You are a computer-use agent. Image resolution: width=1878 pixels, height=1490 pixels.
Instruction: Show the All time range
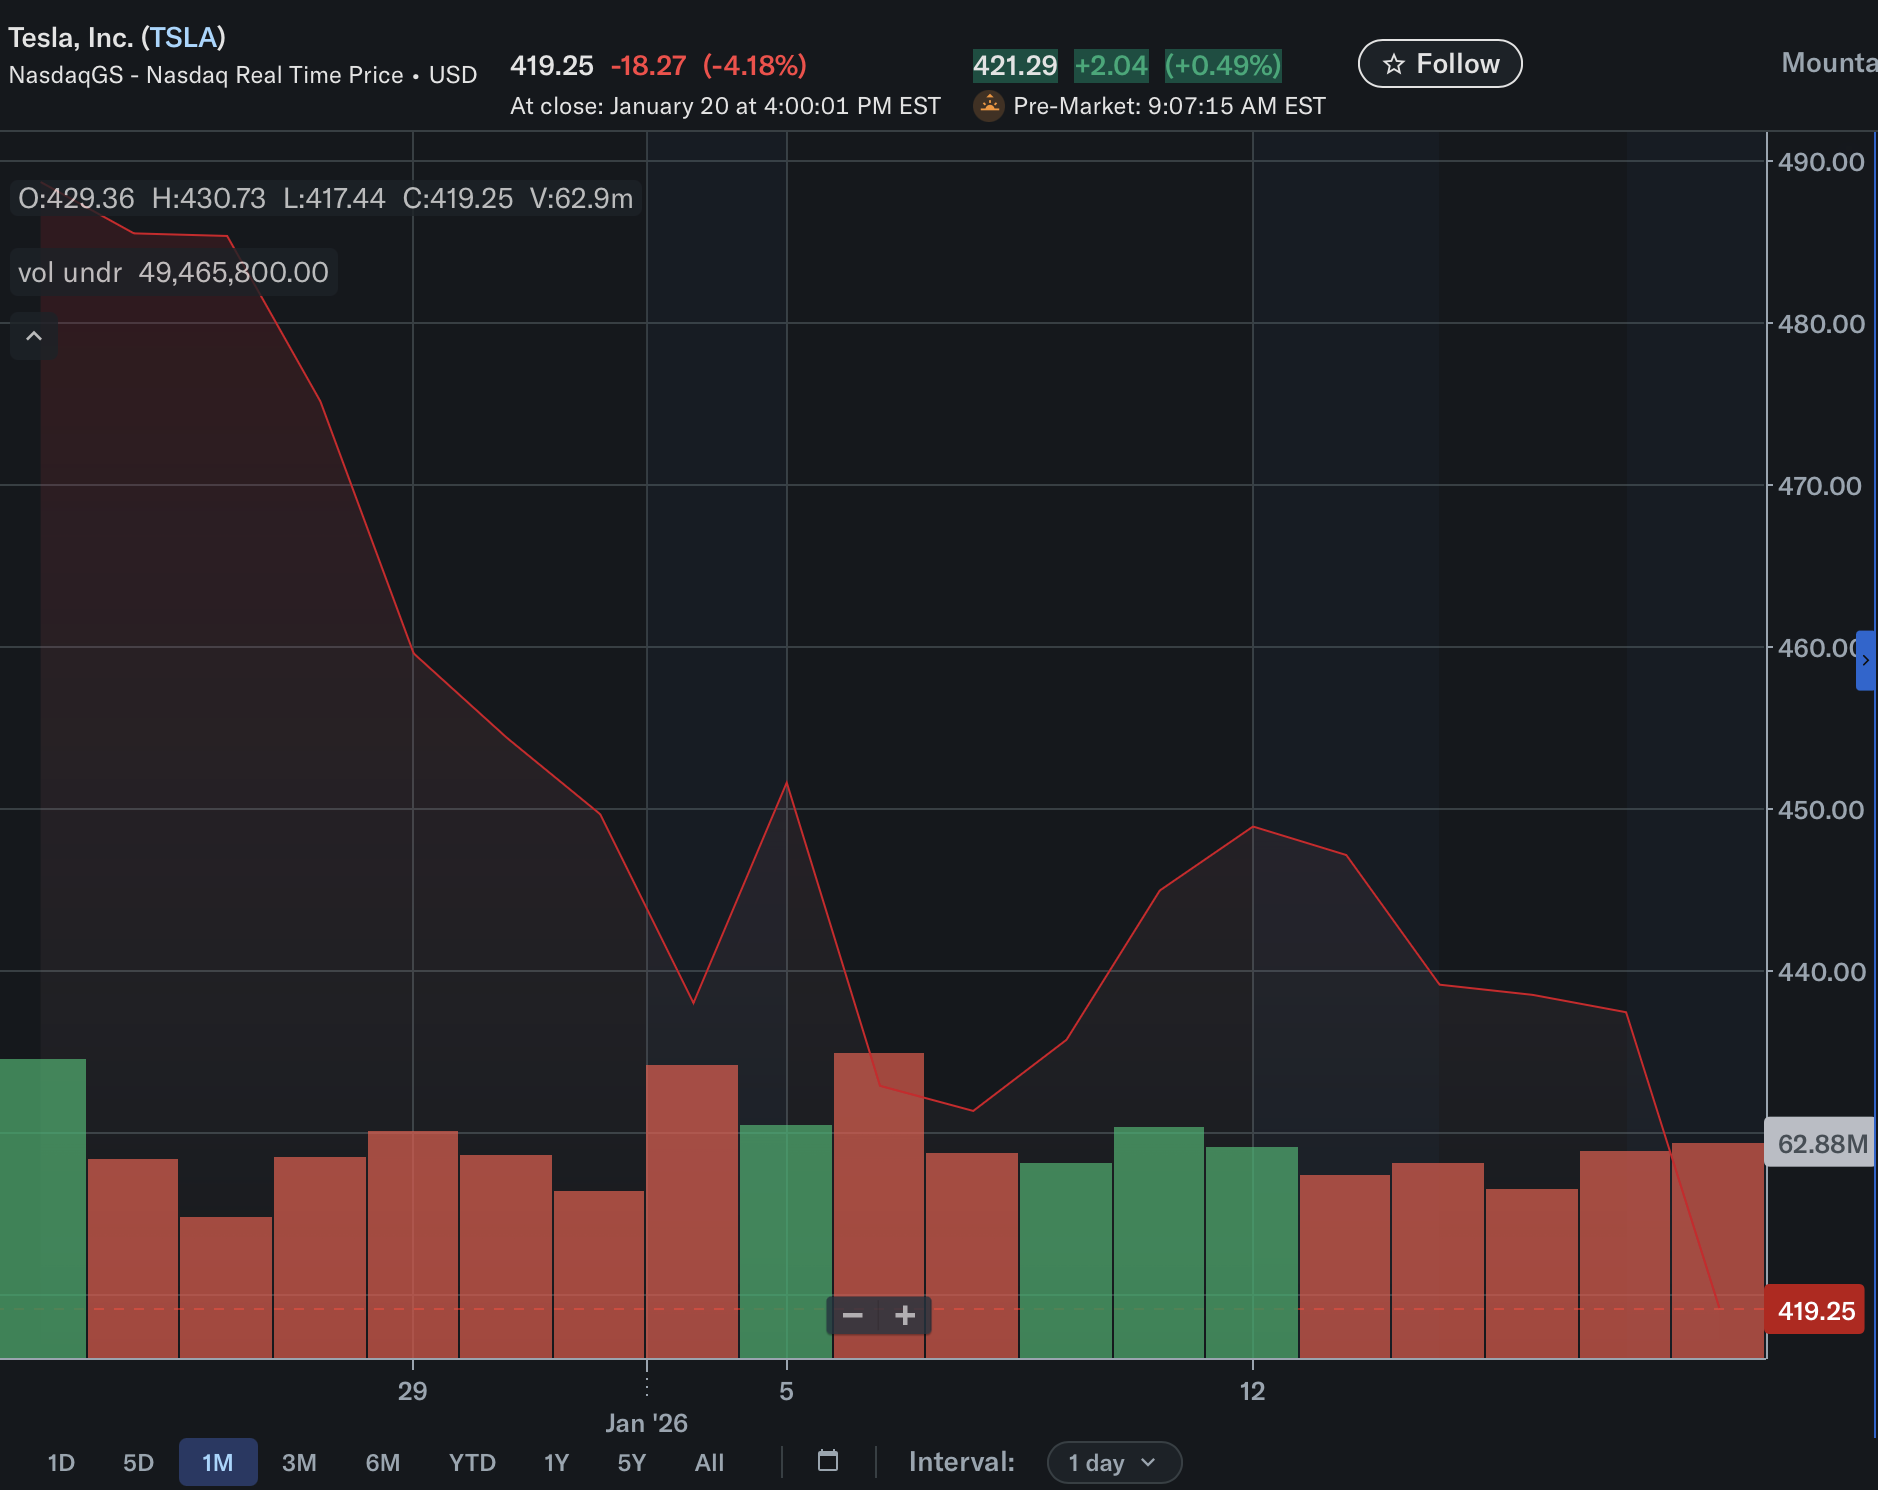pos(709,1463)
